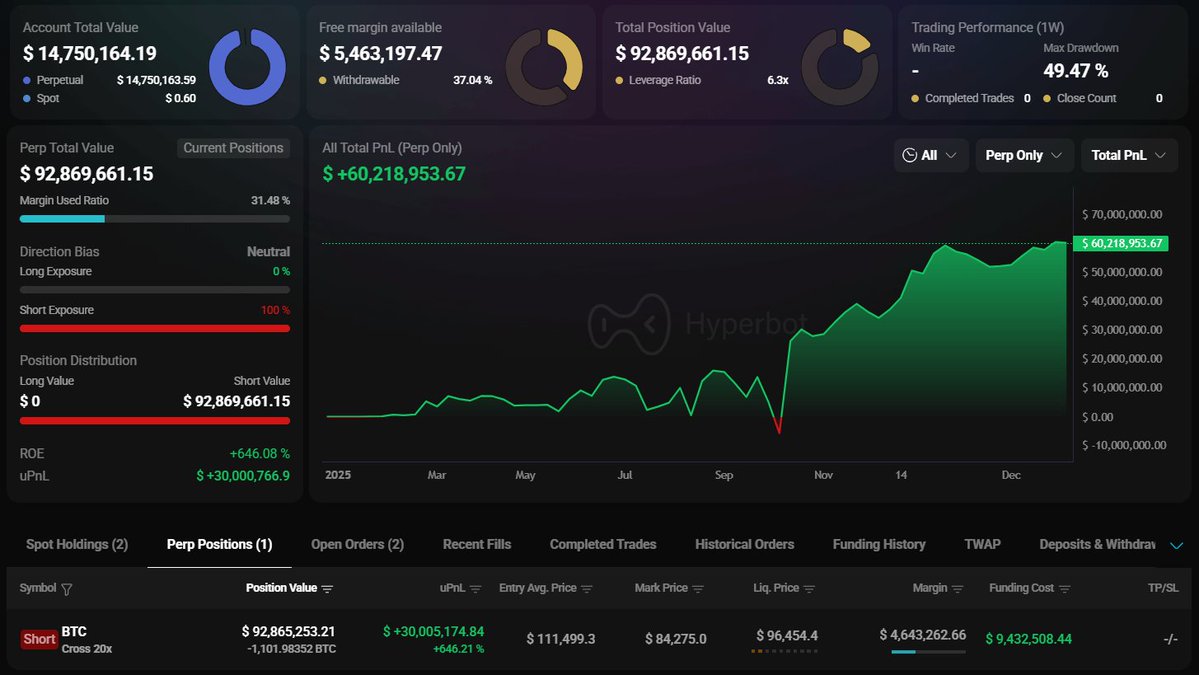Click the BTC uPnL $+30,005,174.84
Viewport: 1199px width, 675px height.
pos(434,631)
